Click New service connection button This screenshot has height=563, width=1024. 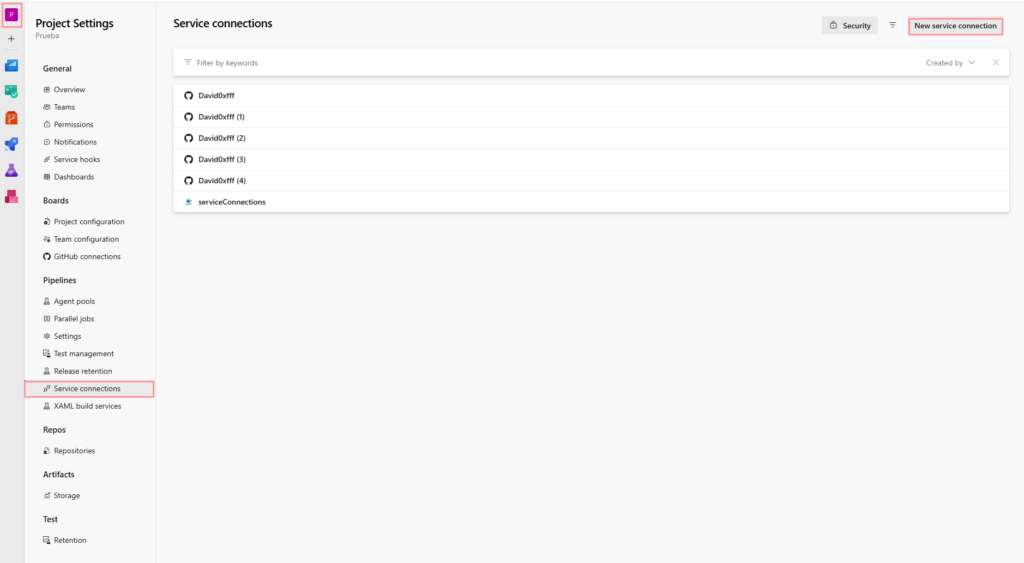[x=955, y=26]
